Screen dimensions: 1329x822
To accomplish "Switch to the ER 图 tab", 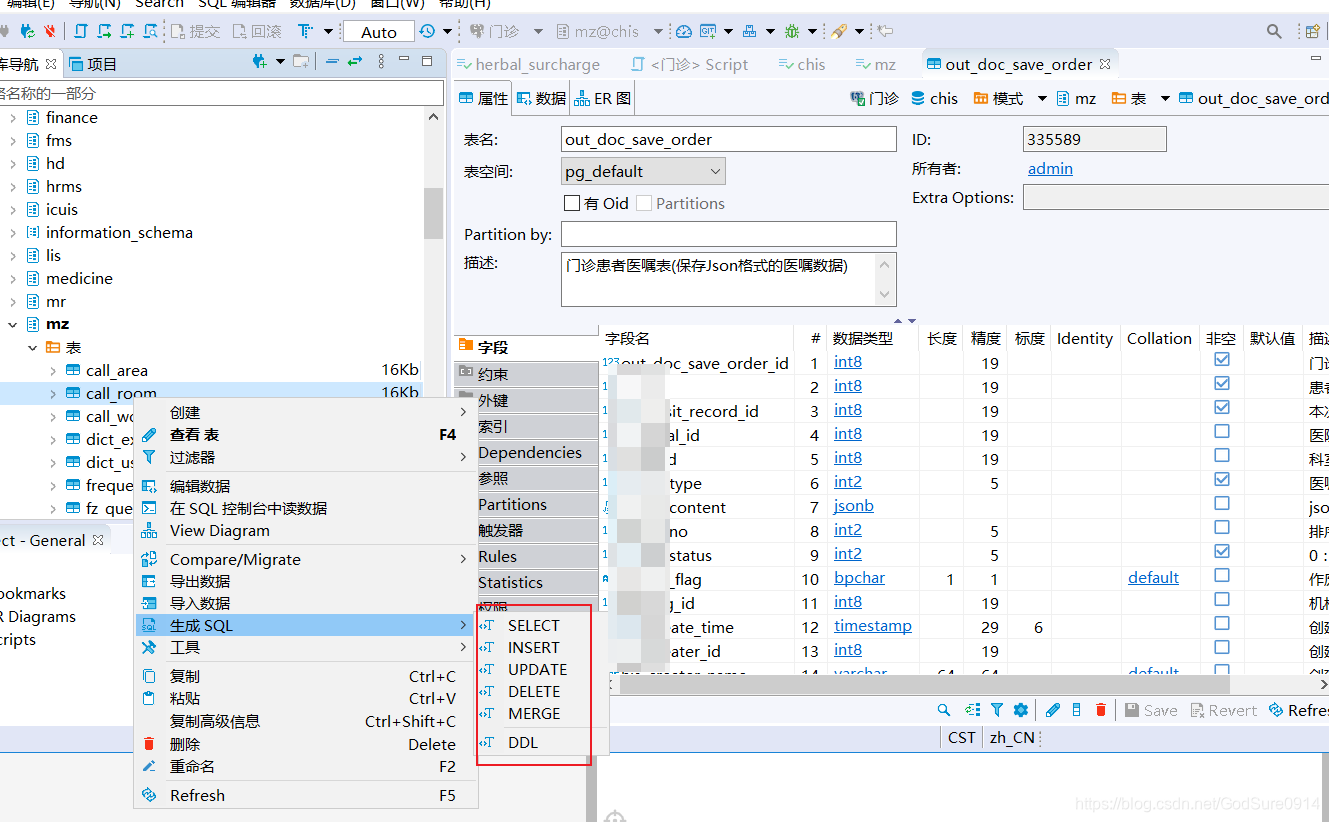I will [603, 98].
